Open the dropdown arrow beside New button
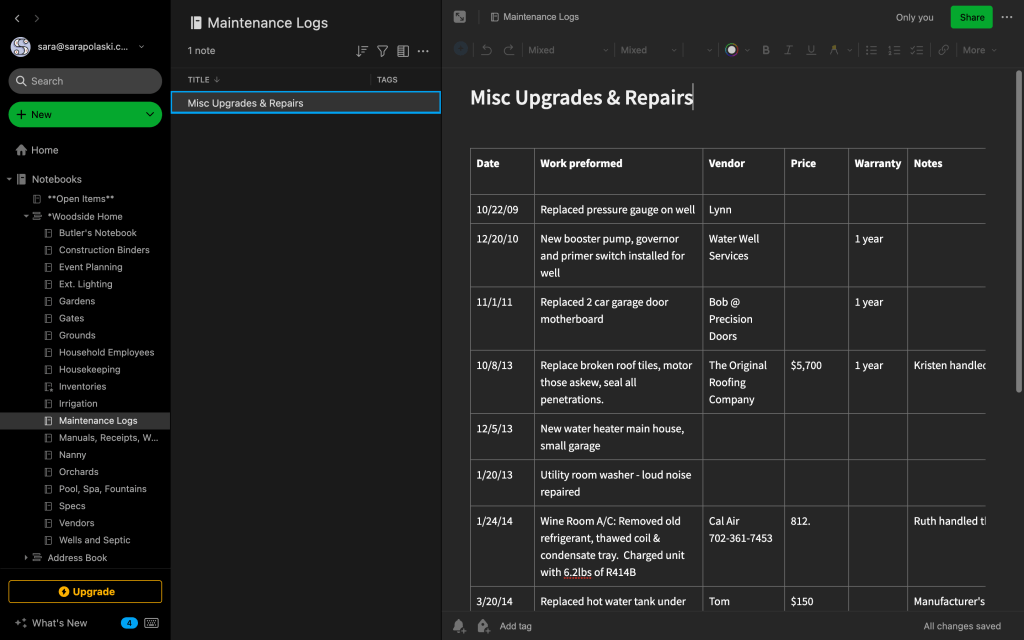1024x640 pixels. (150, 115)
